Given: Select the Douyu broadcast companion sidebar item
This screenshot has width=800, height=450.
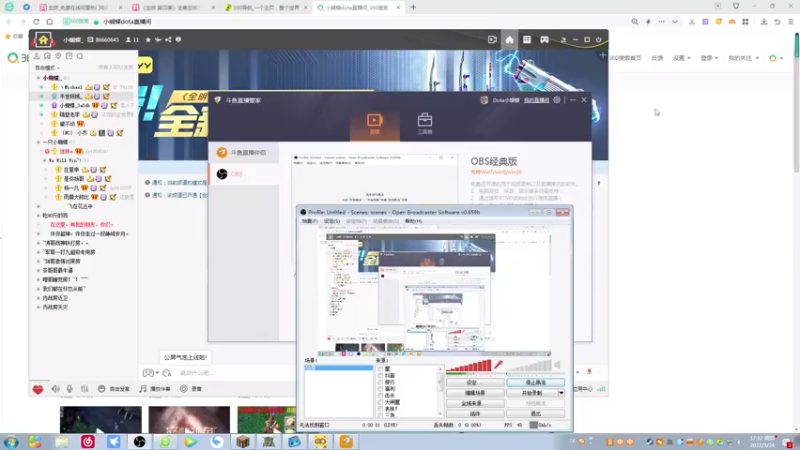Looking at the screenshot, I should click(244, 153).
